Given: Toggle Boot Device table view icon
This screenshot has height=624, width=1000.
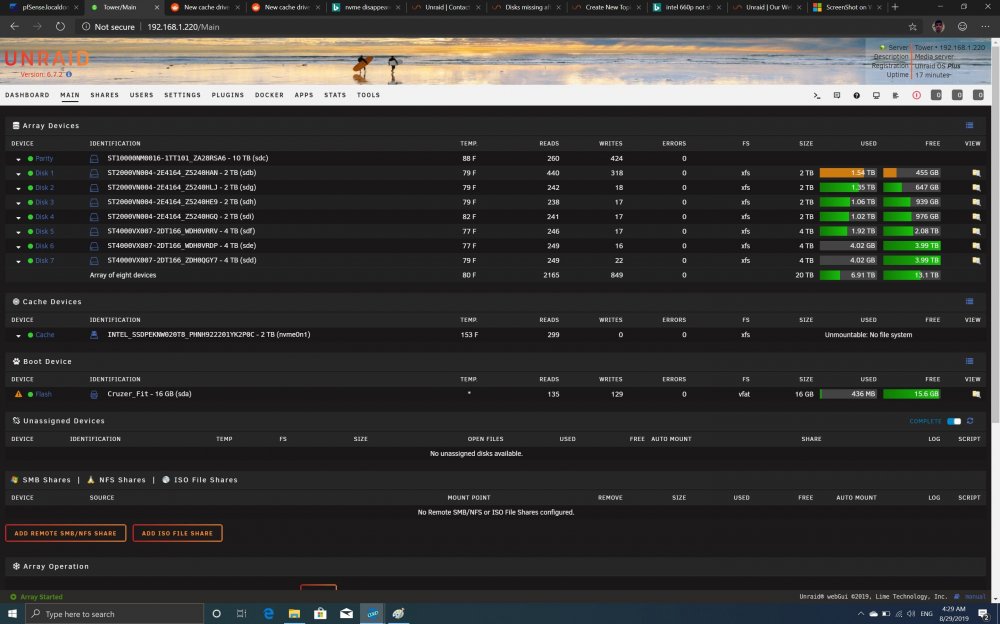Looking at the screenshot, I should click(969, 361).
